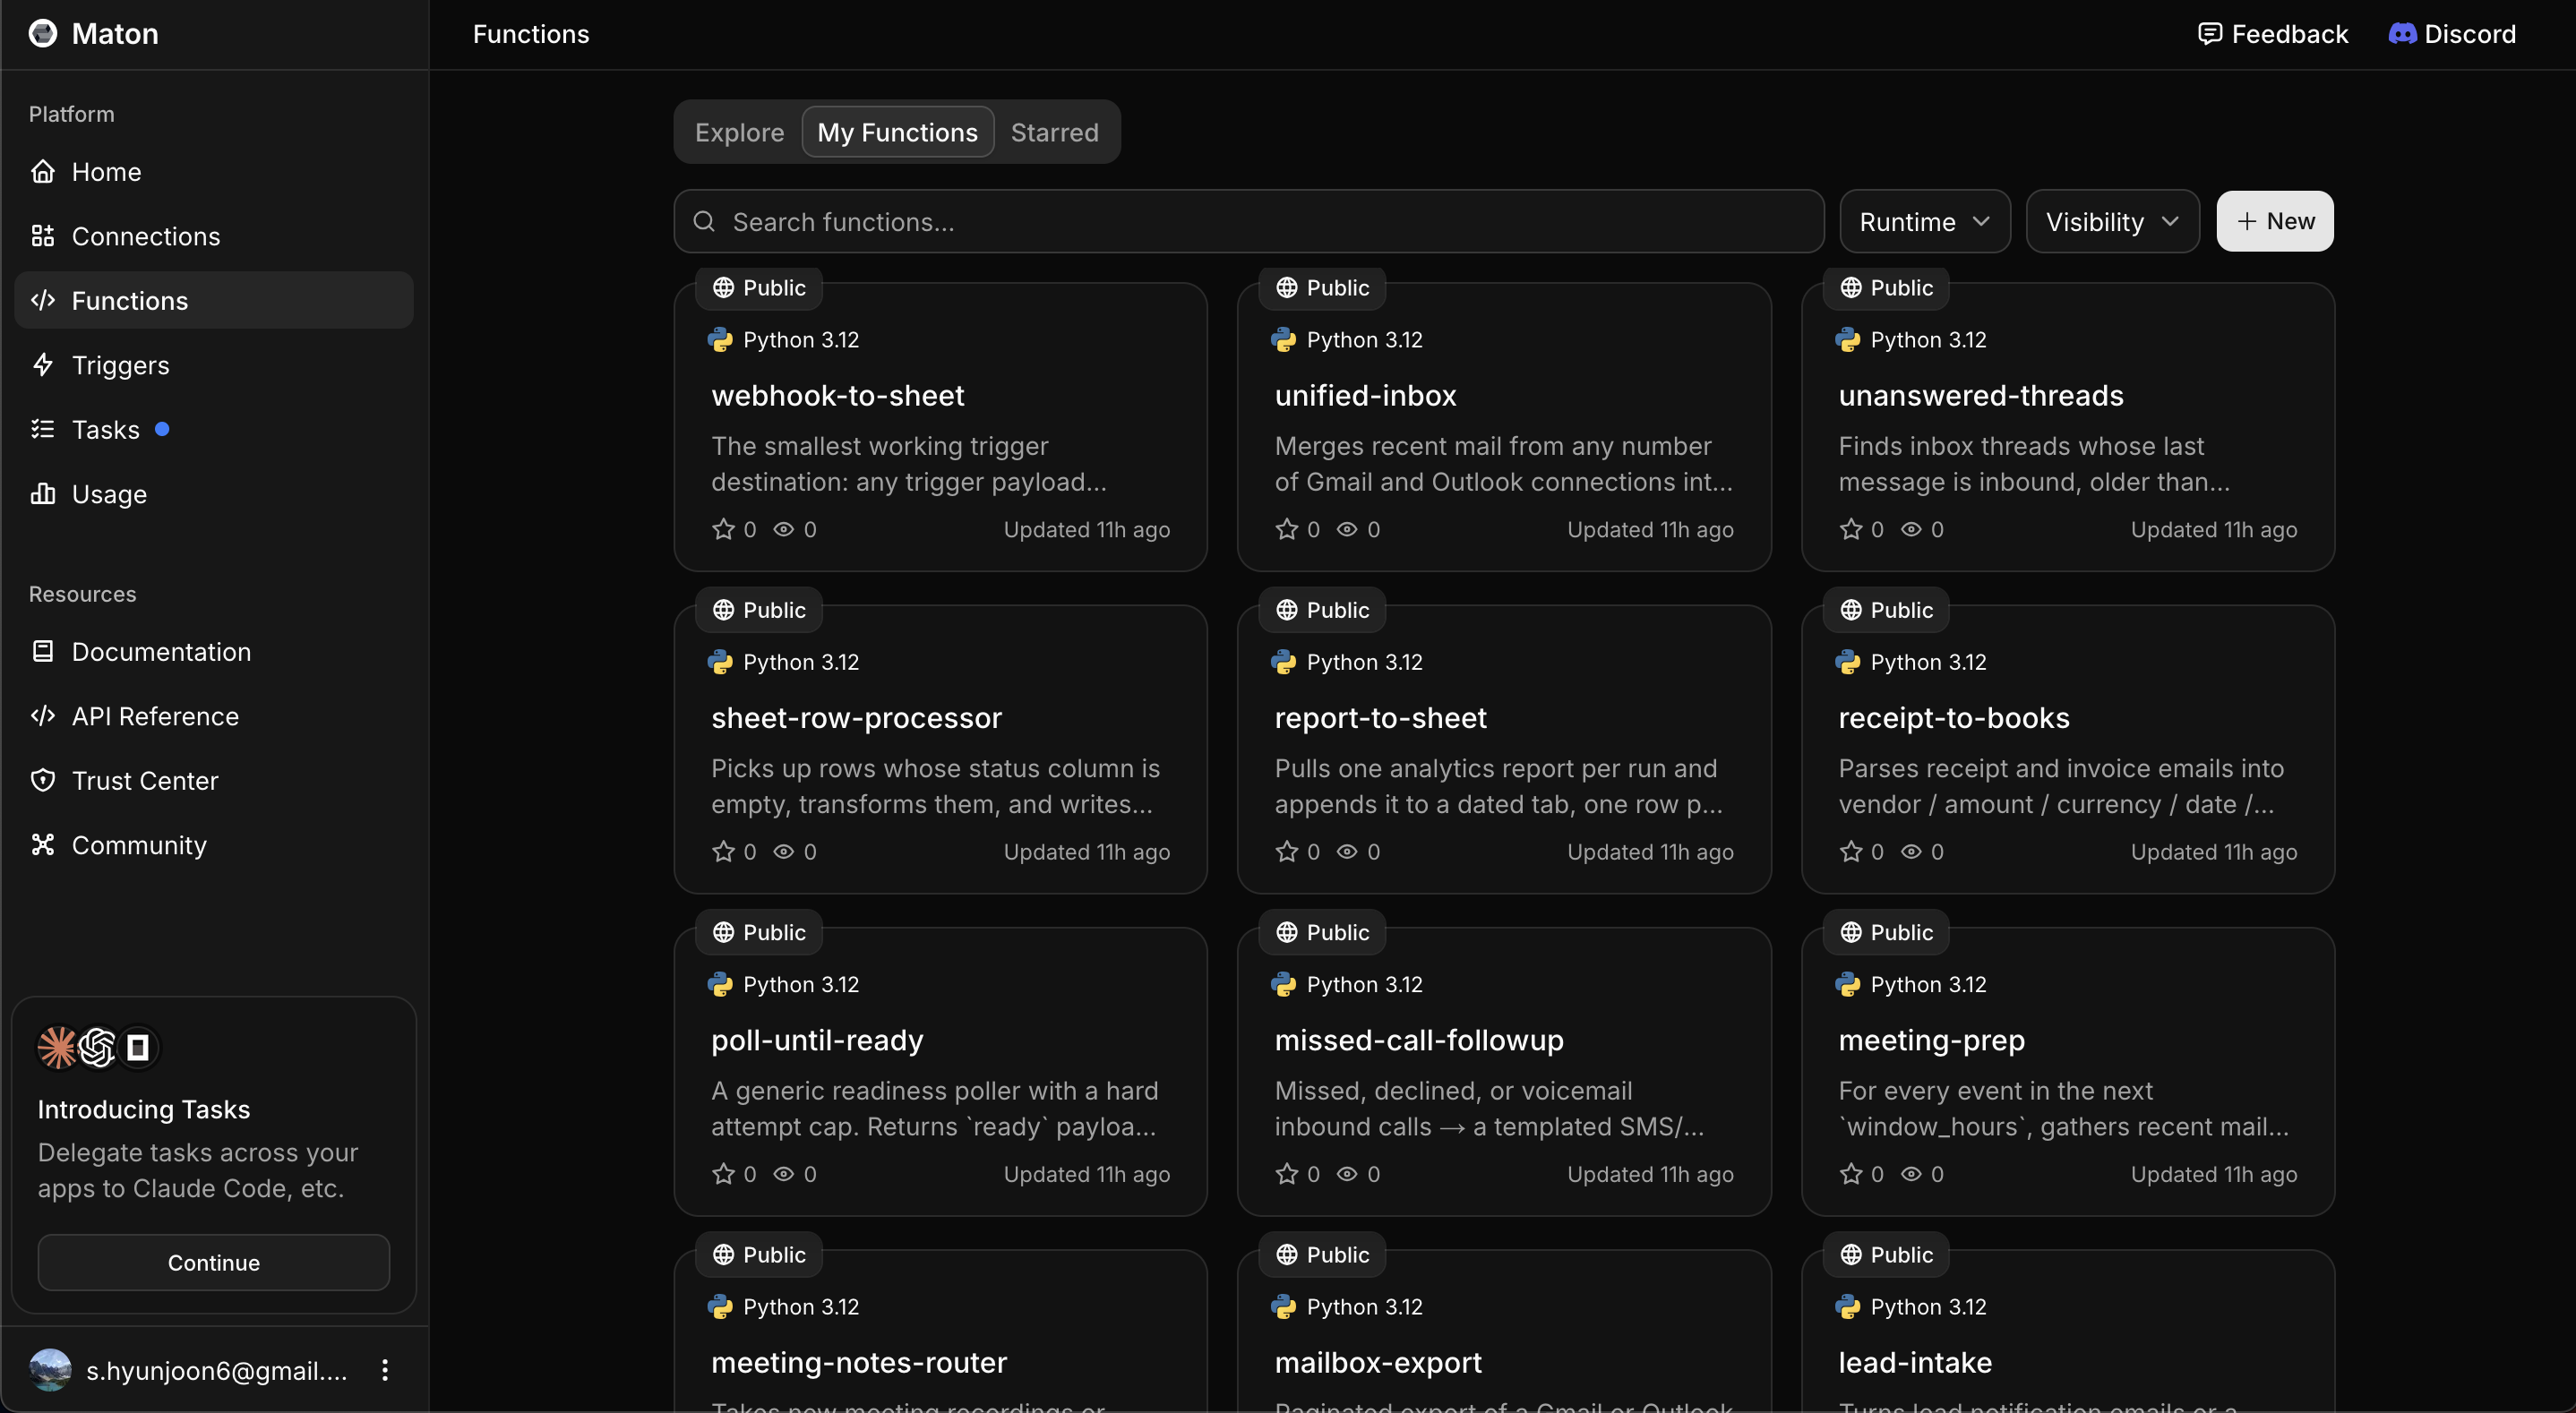Open the sheet-row-processor function
2576x1413 pixels.
[x=940, y=749]
